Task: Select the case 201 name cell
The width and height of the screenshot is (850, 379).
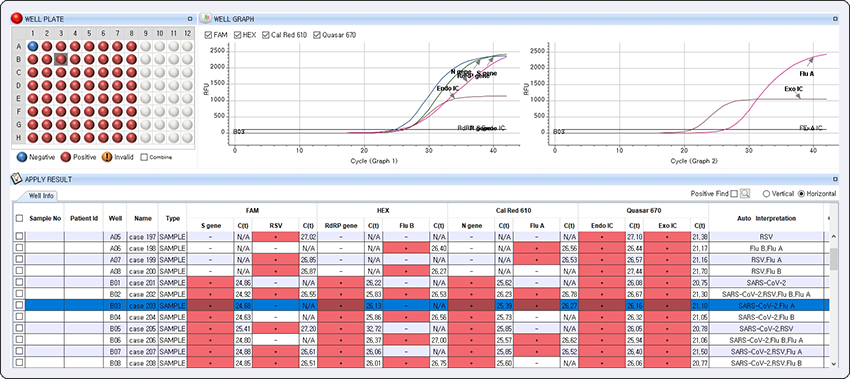Action: coord(142,282)
